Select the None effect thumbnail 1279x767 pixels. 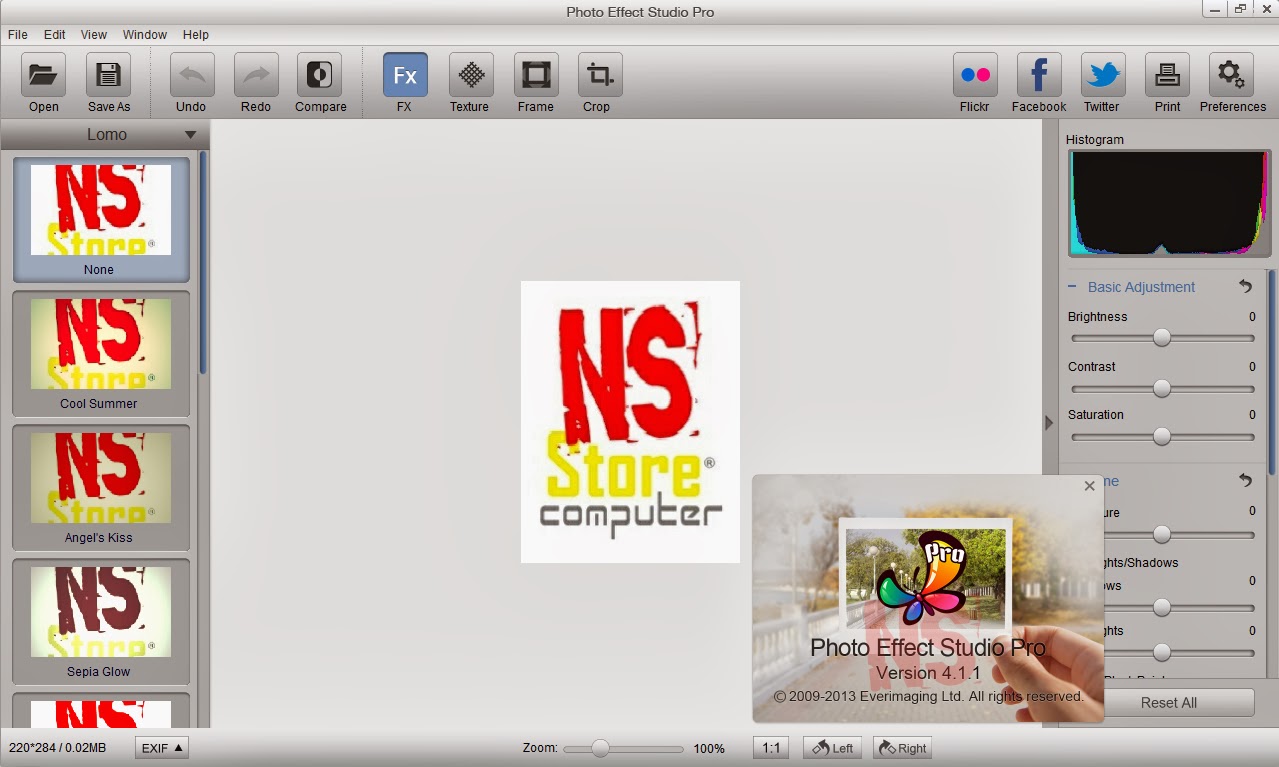[101, 220]
